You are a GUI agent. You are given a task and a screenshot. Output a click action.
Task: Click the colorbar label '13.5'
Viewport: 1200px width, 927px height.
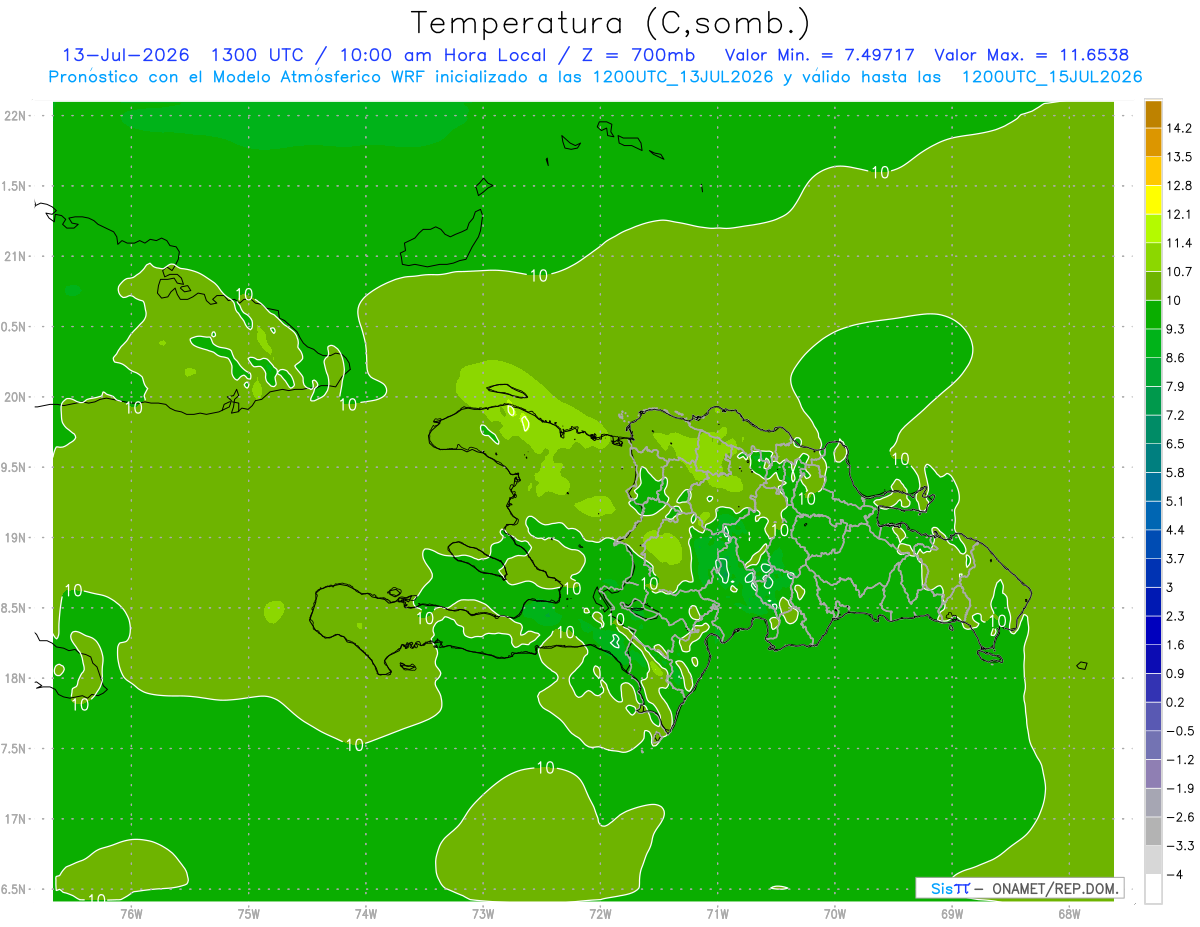click(1180, 157)
